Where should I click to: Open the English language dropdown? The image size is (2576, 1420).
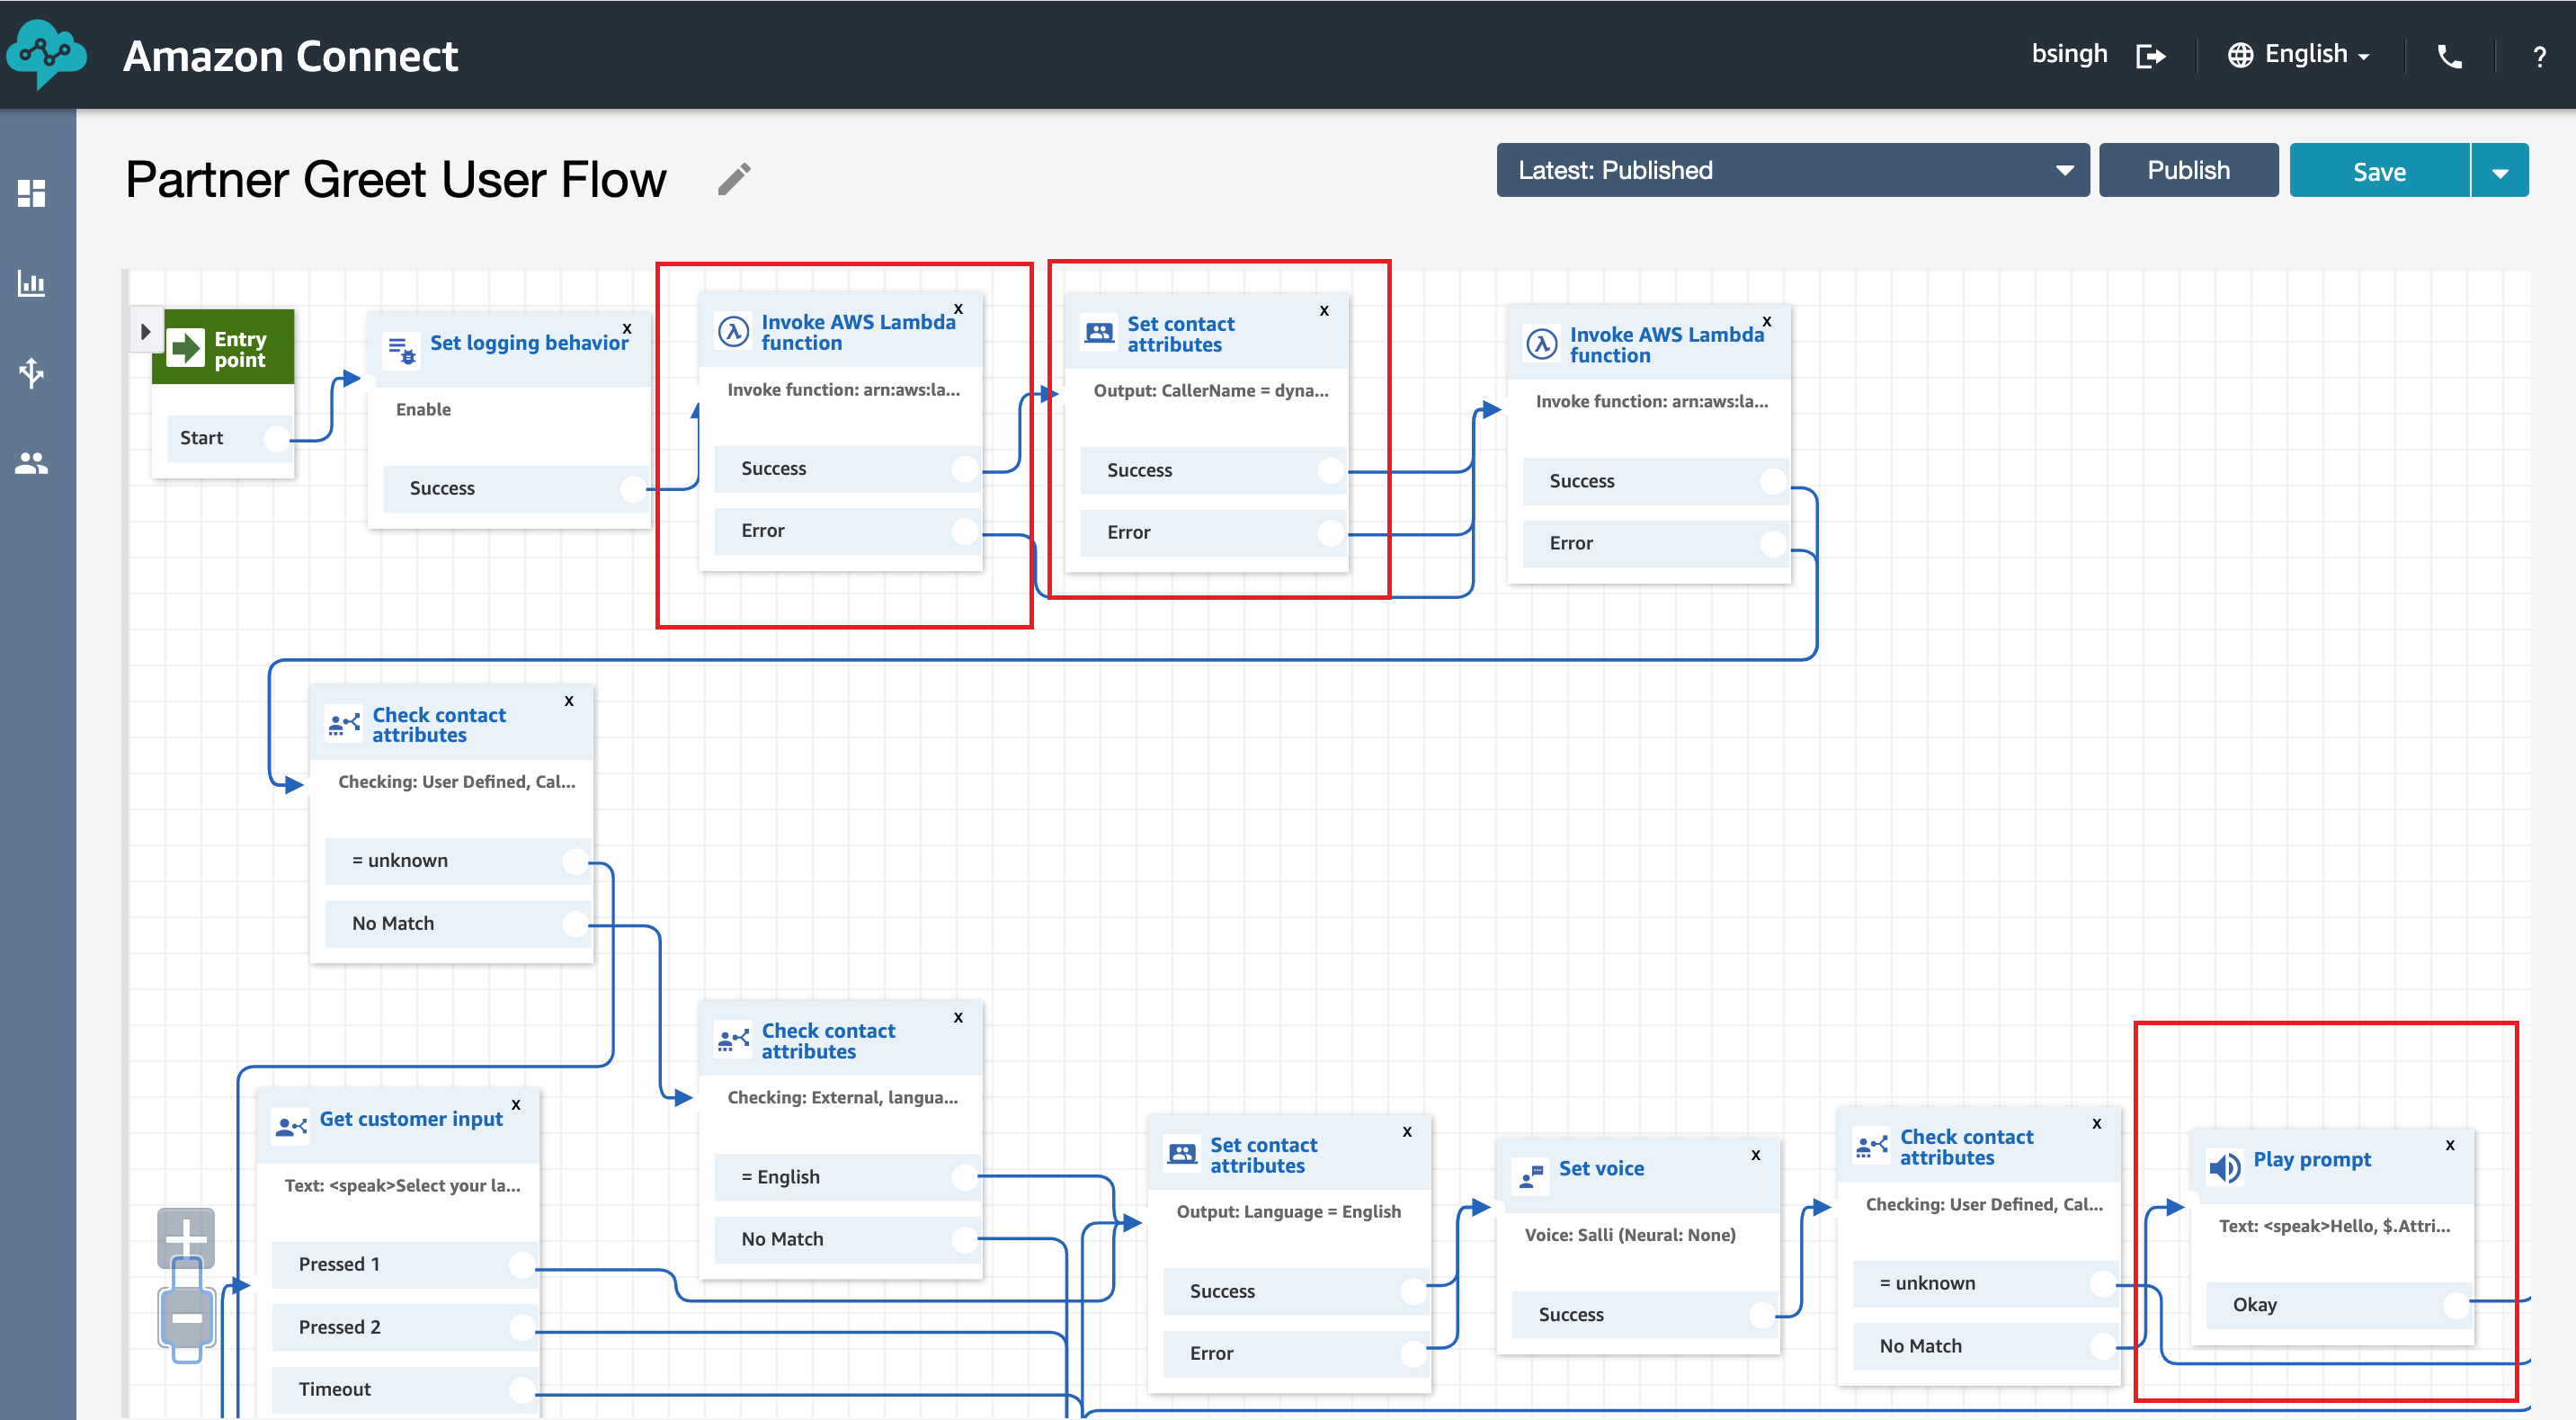[x=2316, y=55]
